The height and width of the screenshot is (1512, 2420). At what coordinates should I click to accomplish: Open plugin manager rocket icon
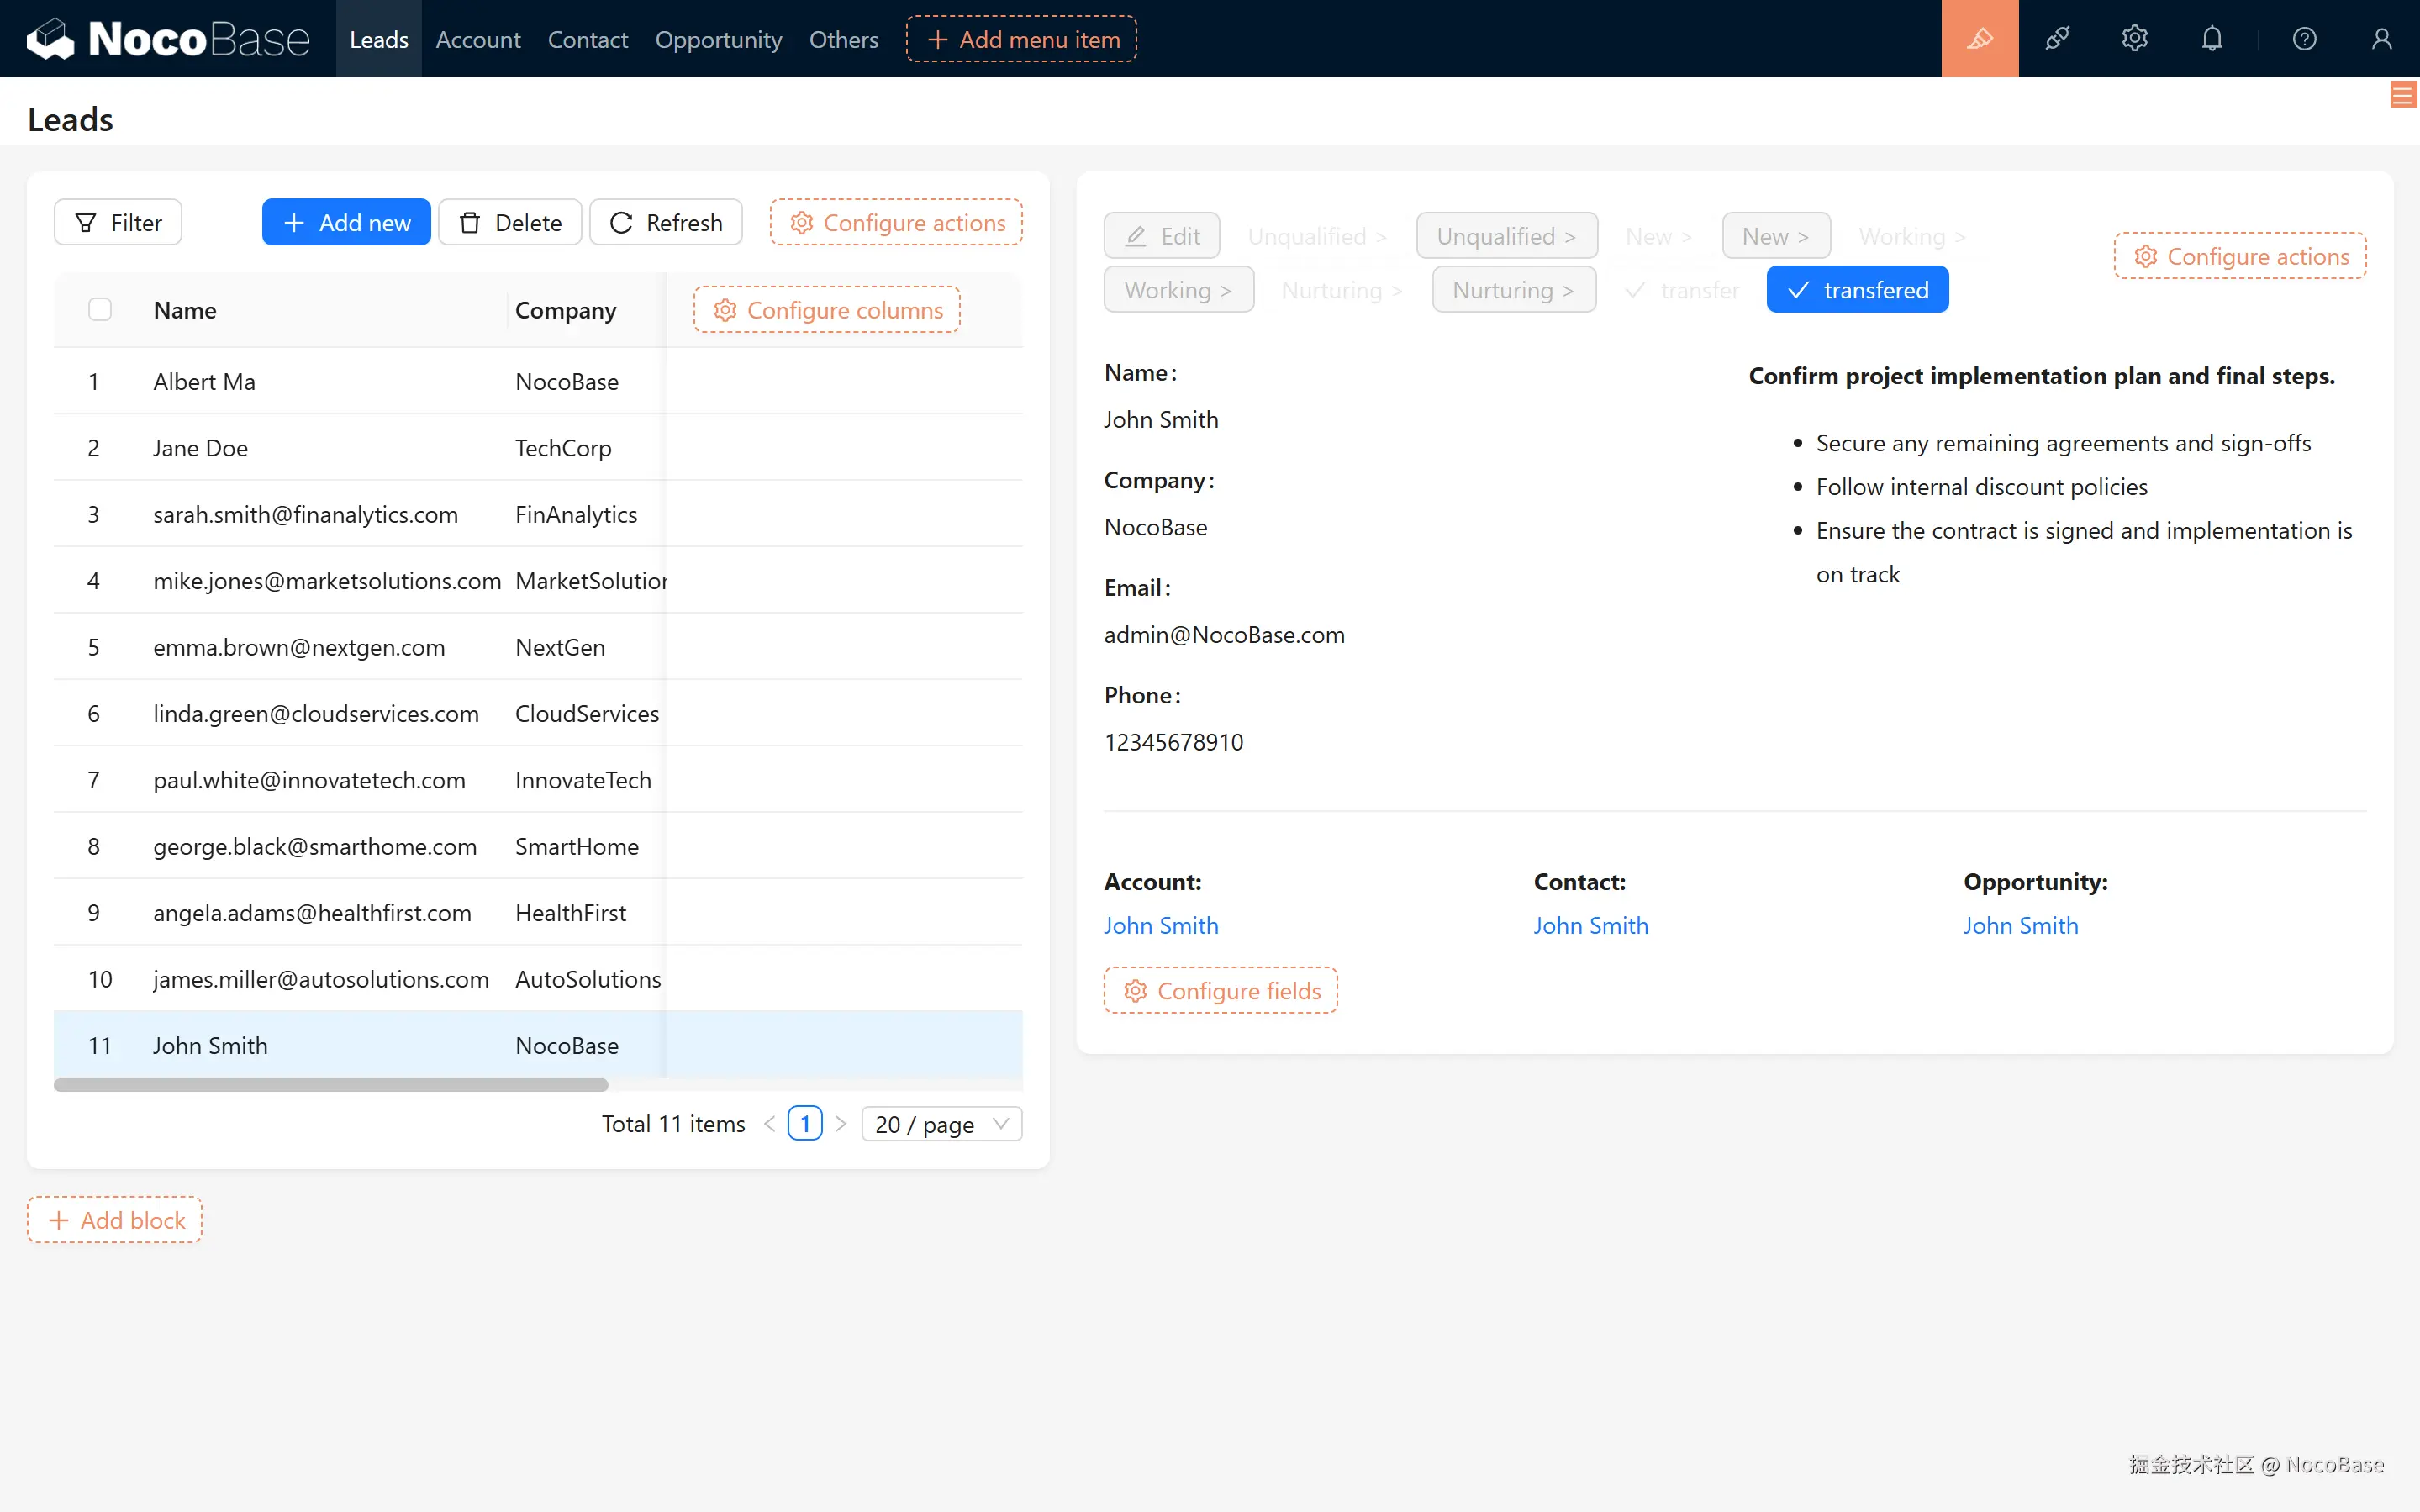click(2057, 39)
